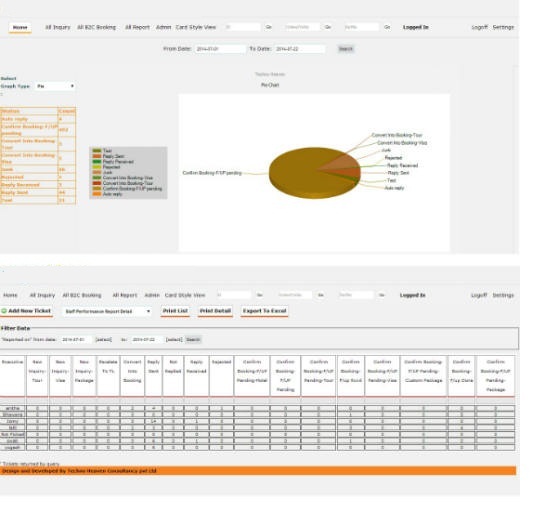Open All B2C Booking in top dashboard navigation

[x=96, y=27]
